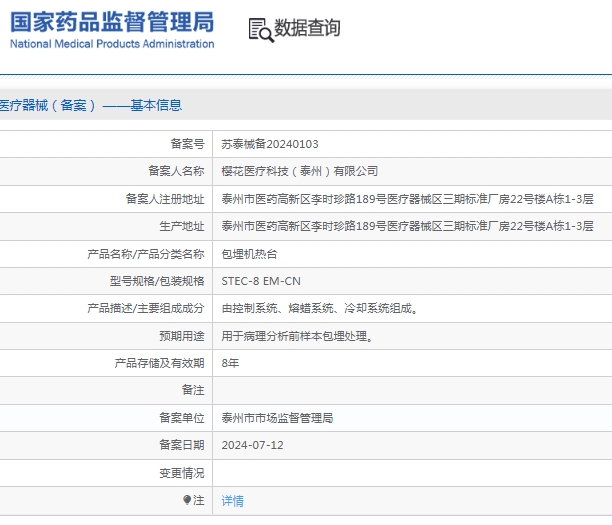612x525 pixels.
Task: Click the 备案人注册地址 label
Action: (165, 199)
